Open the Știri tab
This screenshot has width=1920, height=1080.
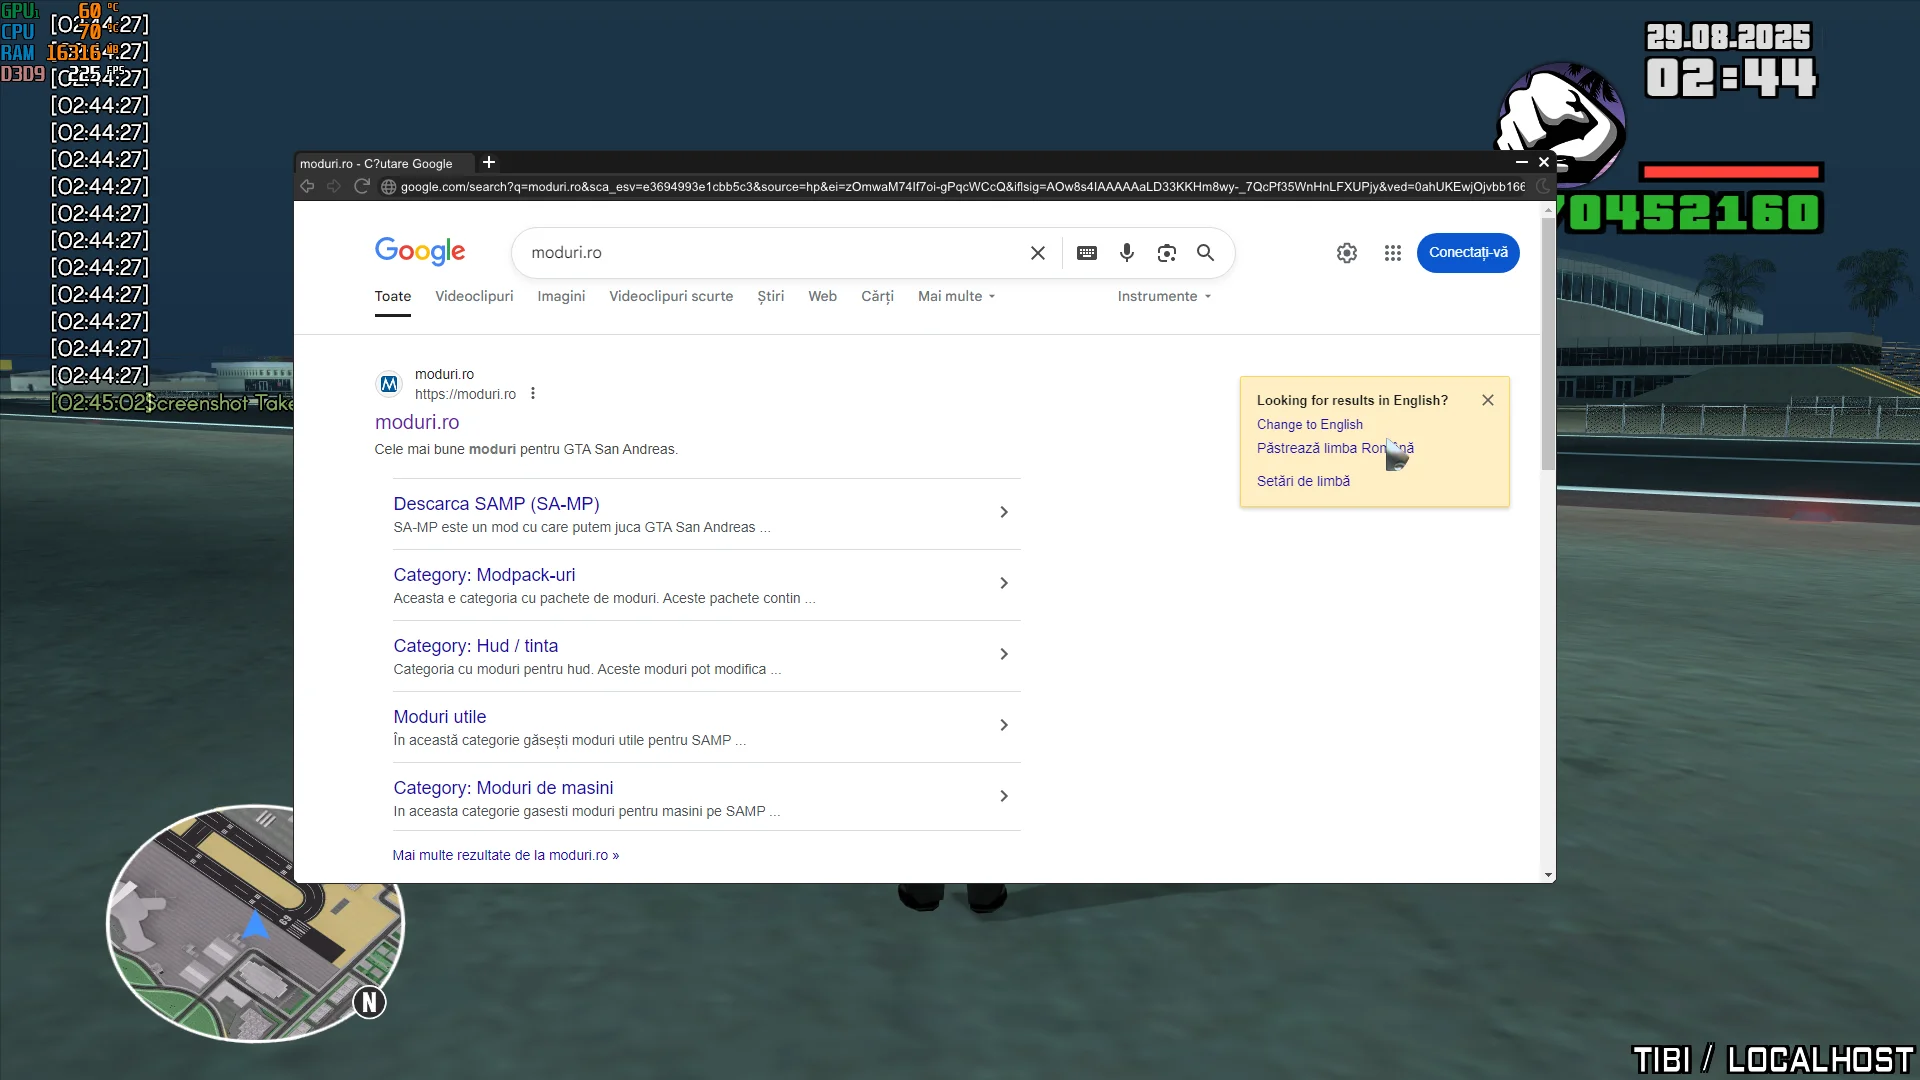pos(771,297)
